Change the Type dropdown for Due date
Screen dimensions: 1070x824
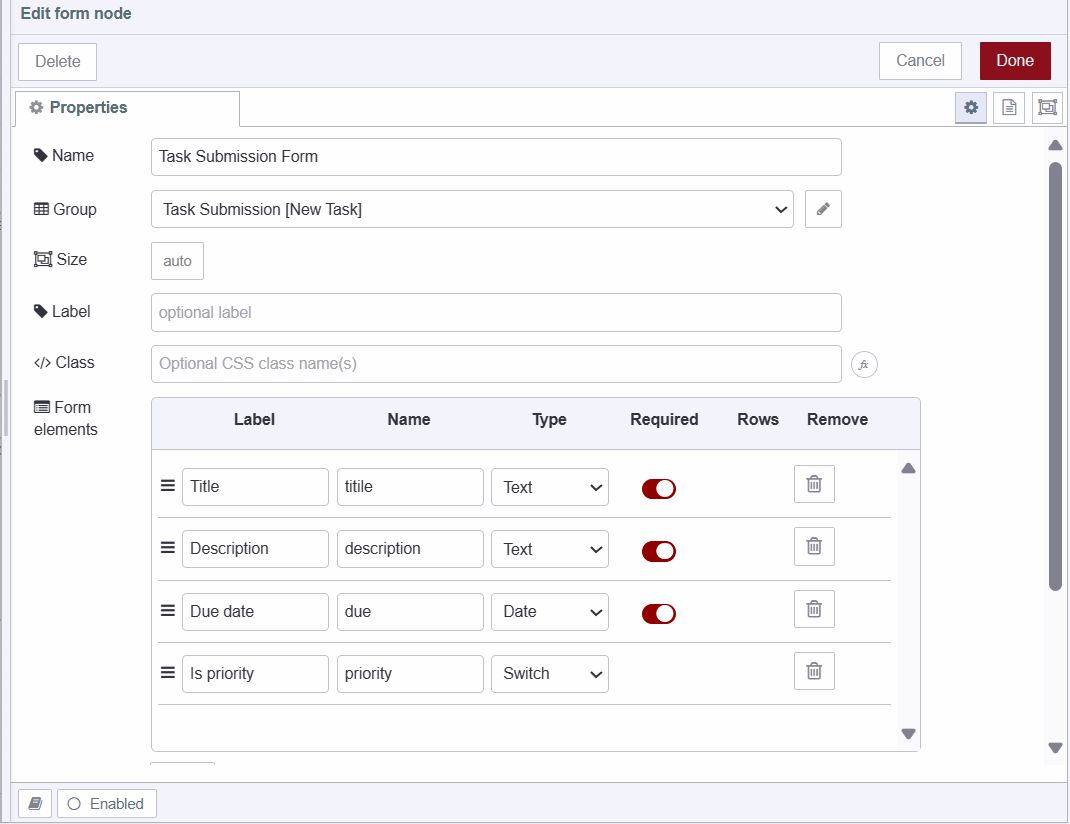click(549, 611)
